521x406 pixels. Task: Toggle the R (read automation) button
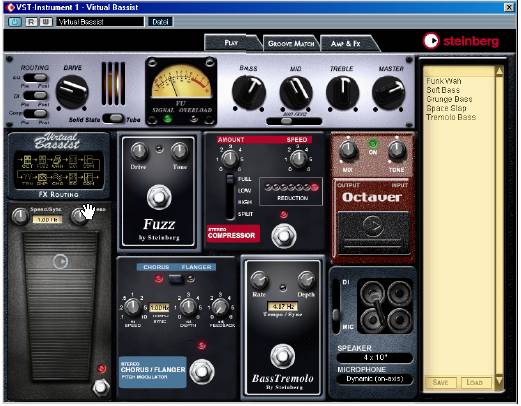31,22
